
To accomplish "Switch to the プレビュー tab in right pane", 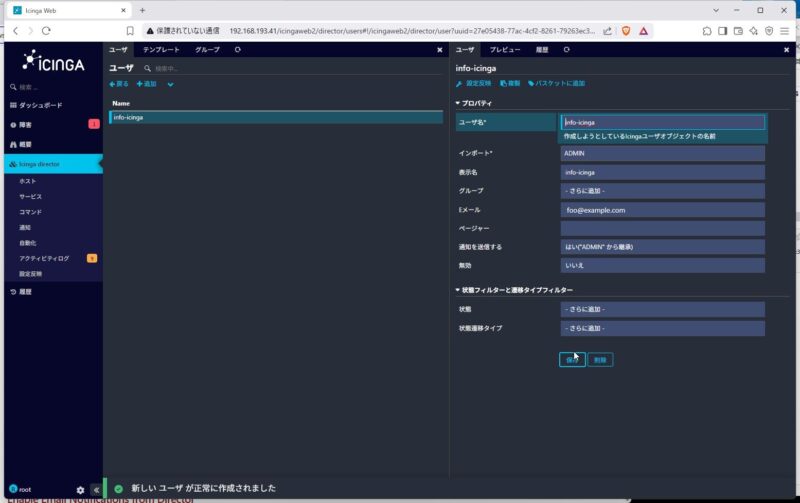I will (505, 49).
